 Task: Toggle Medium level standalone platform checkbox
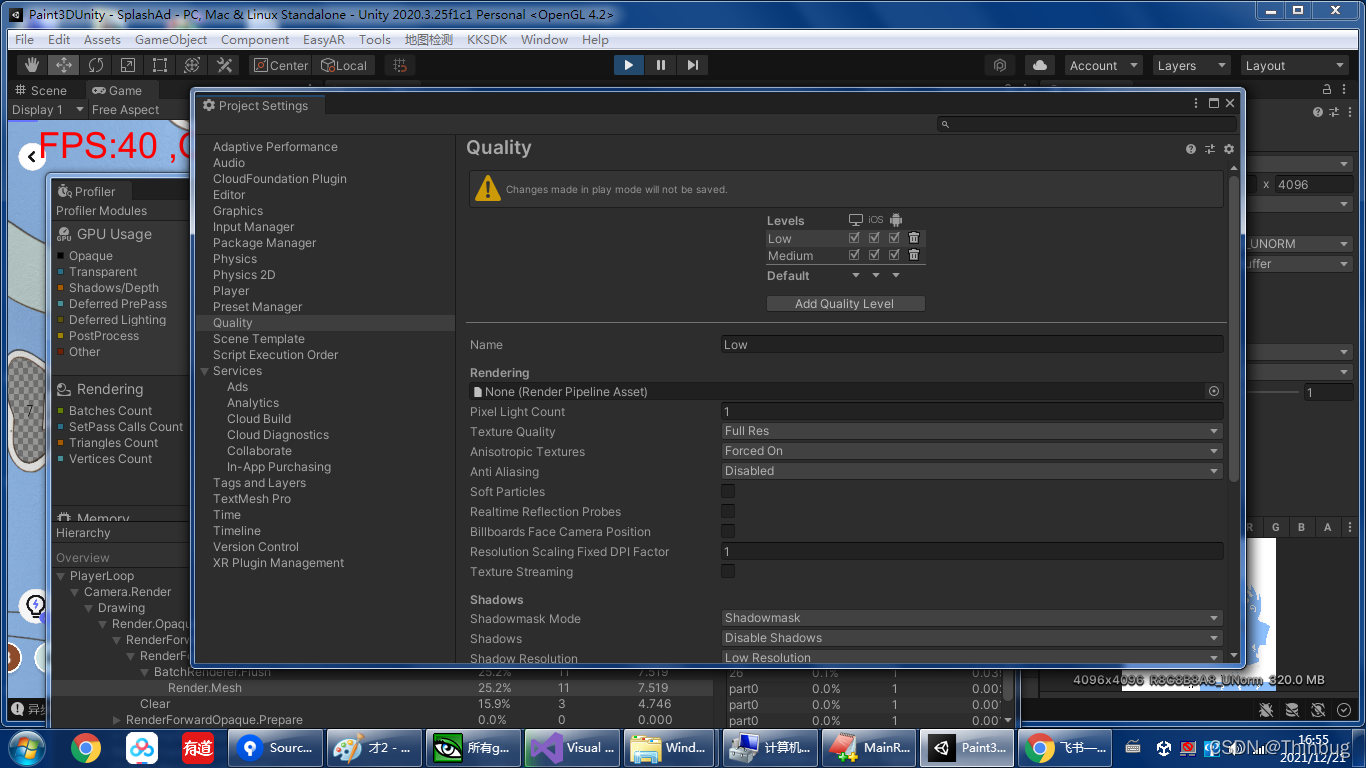pos(854,255)
